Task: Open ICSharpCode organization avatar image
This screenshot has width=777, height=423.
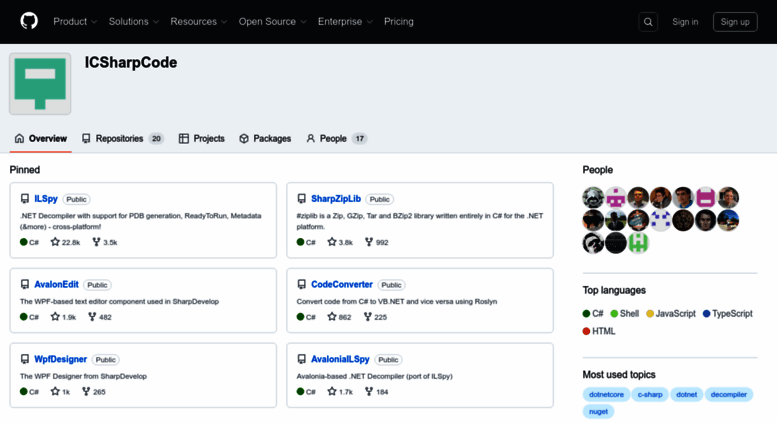Action: tap(40, 84)
